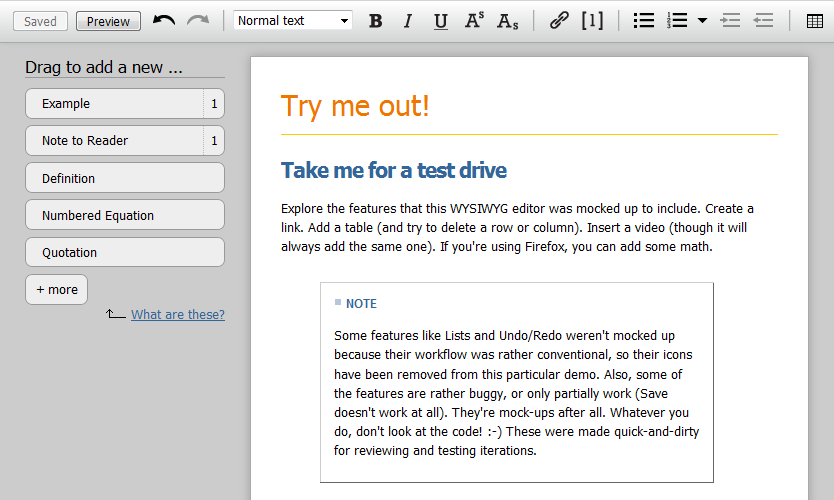Screen dimensions: 834x500
Task: Insert a footnote reference [1]
Action: tap(592, 21)
